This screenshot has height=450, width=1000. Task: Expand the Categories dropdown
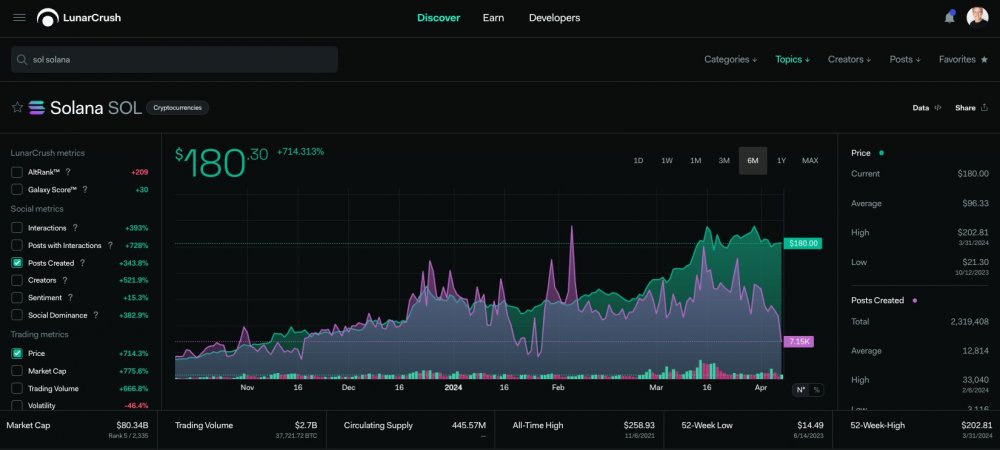pyautogui.click(x=730, y=59)
